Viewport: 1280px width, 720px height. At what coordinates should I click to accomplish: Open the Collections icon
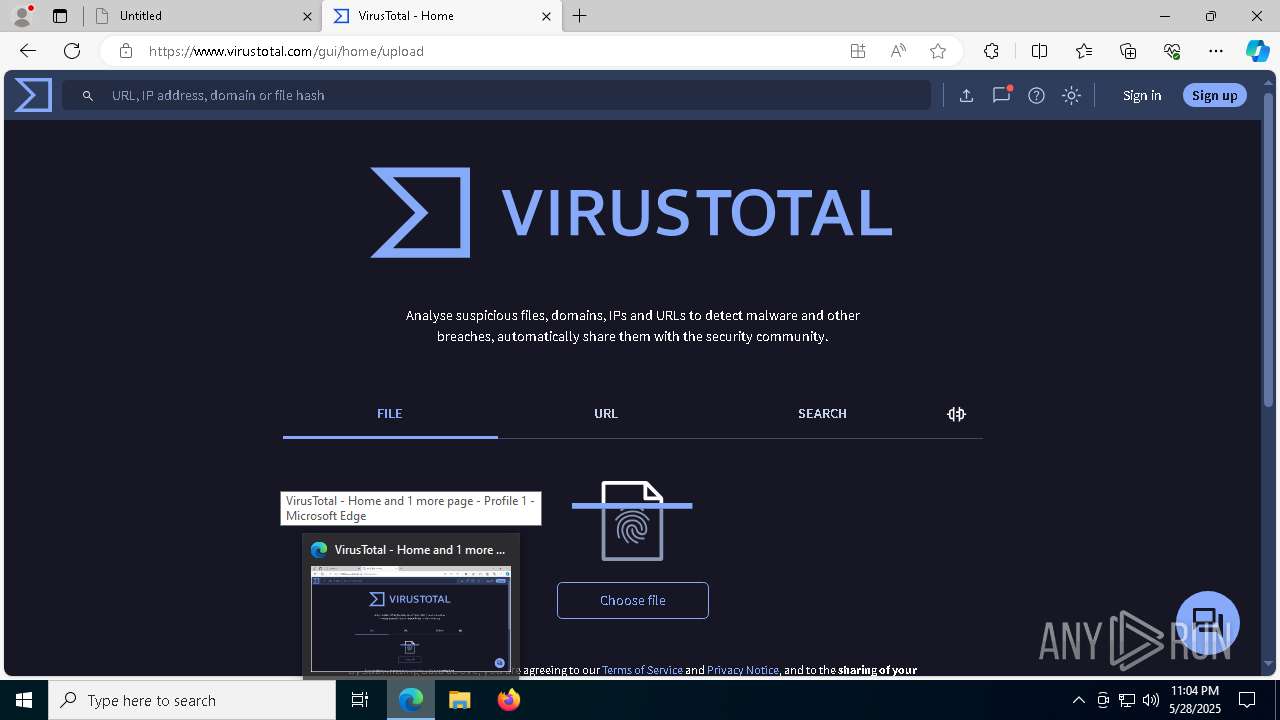point(1128,51)
